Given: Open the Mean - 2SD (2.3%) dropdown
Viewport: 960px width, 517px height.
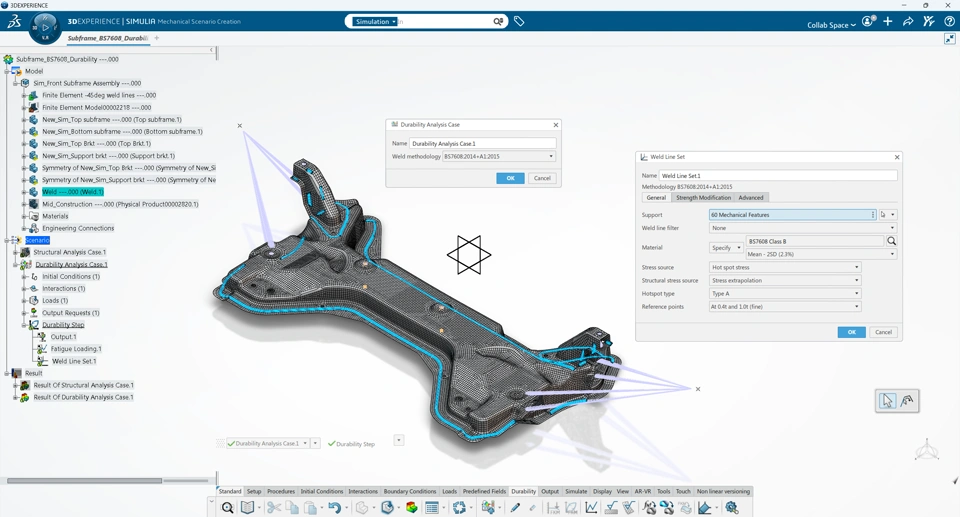Looking at the screenshot, I should point(821,254).
